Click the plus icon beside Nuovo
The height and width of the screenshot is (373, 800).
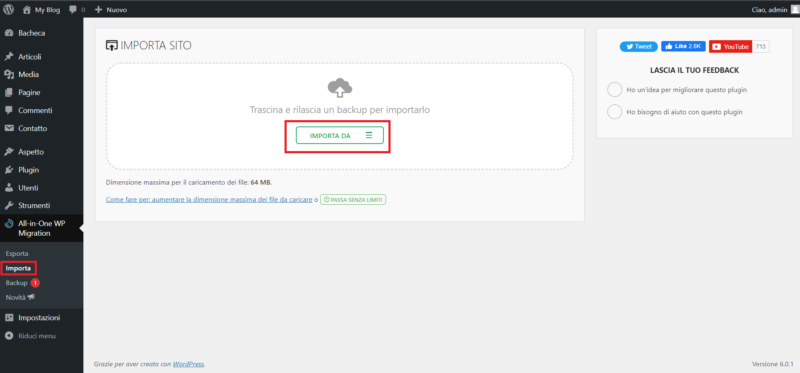point(99,10)
